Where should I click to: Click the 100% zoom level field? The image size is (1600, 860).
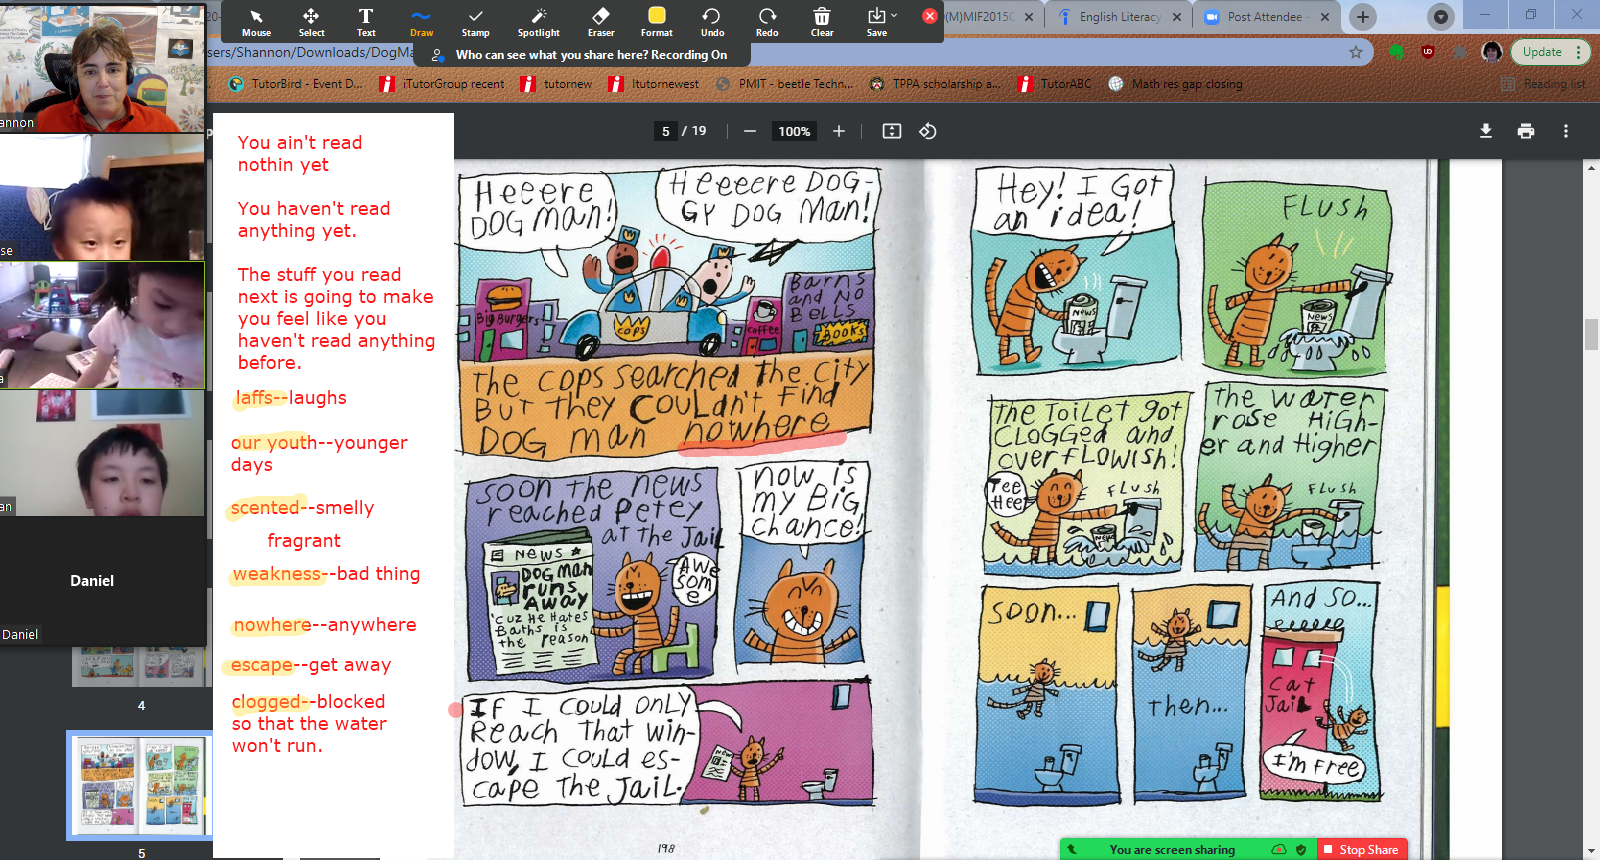coord(794,131)
